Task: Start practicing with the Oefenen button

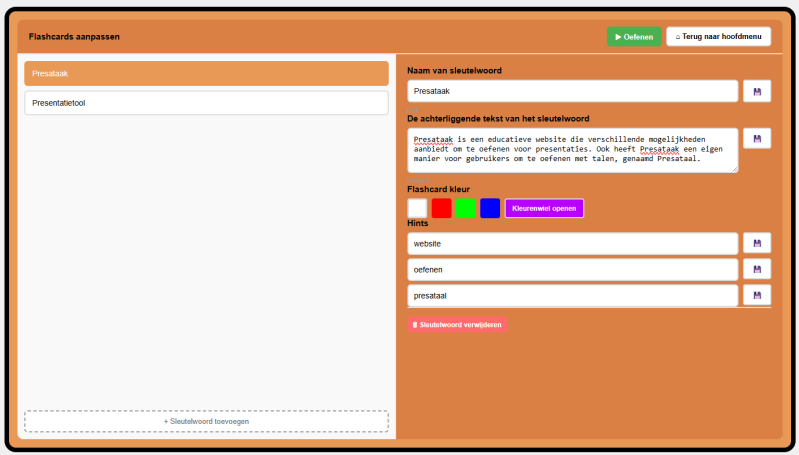Action: [634, 37]
